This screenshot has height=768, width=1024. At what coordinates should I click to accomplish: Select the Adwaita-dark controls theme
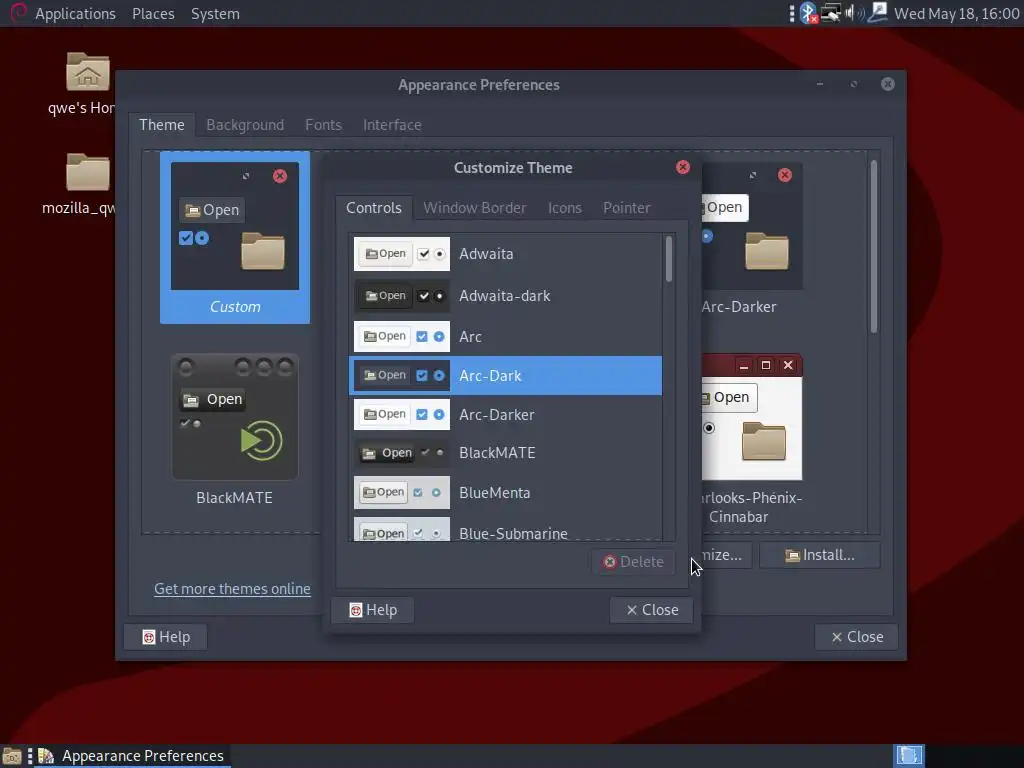coord(505,296)
